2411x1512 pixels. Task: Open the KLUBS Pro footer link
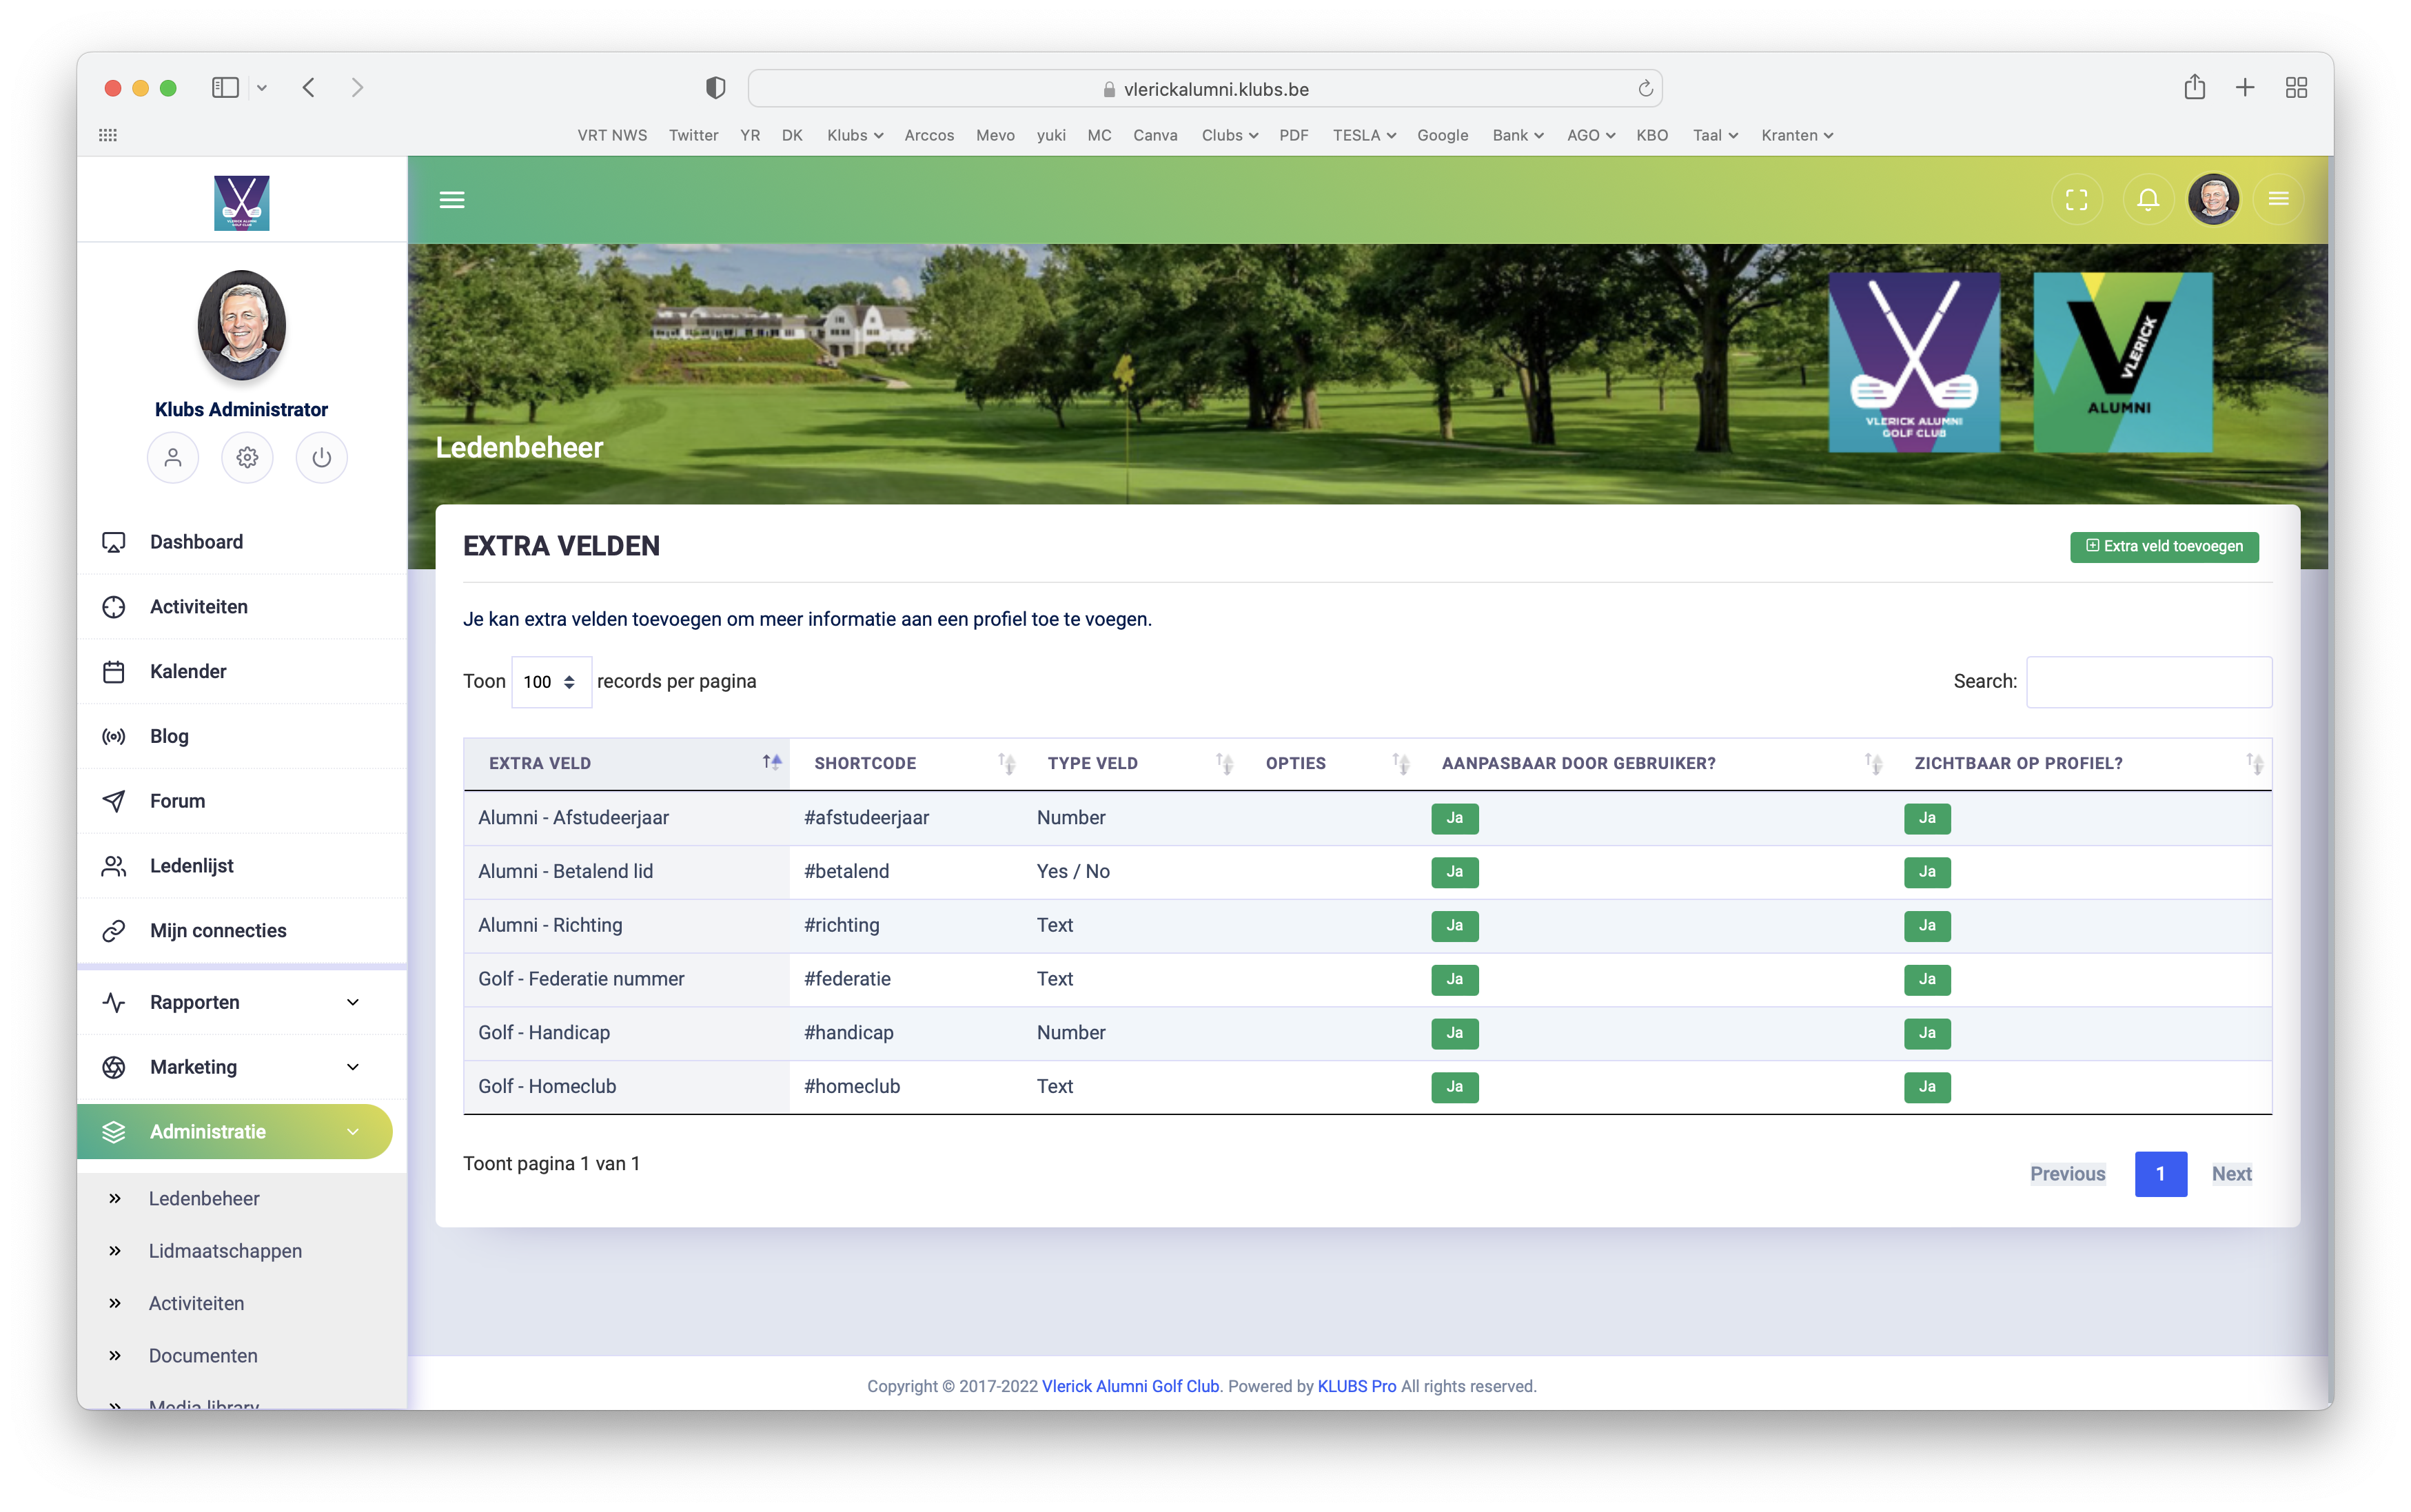point(1356,1386)
